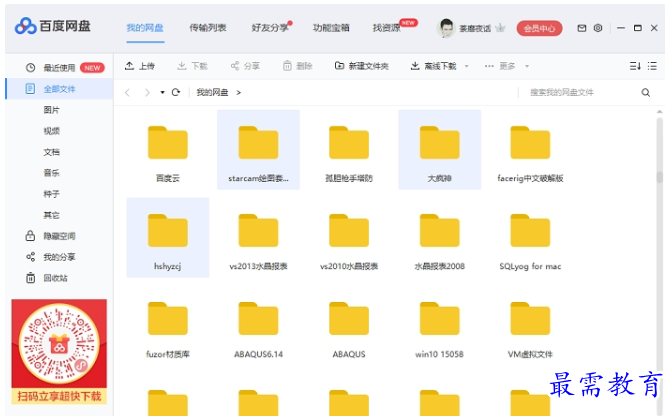Select 全部文件 in the sidebar
Screen dimensions: 671x416
click(59, 89)
